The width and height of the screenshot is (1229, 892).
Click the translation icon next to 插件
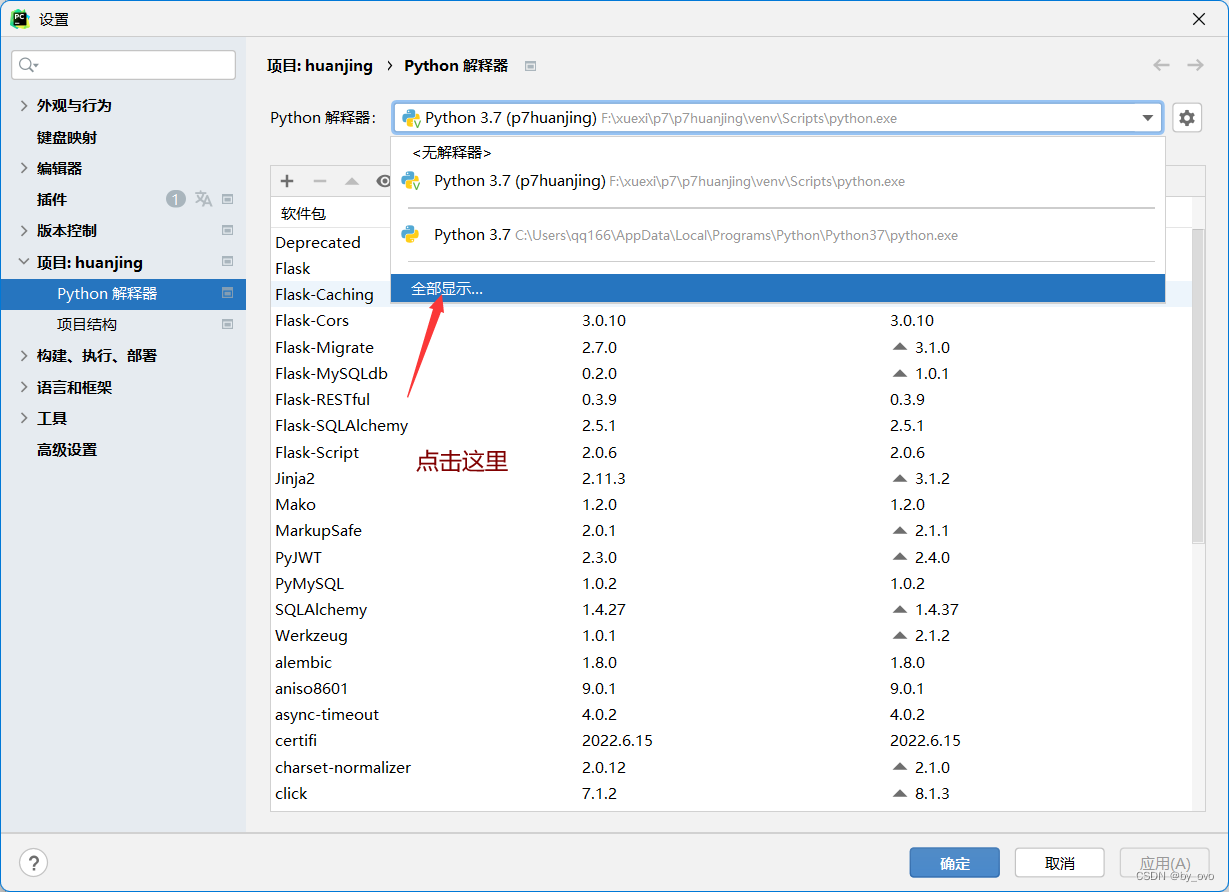tap(203, 199)
